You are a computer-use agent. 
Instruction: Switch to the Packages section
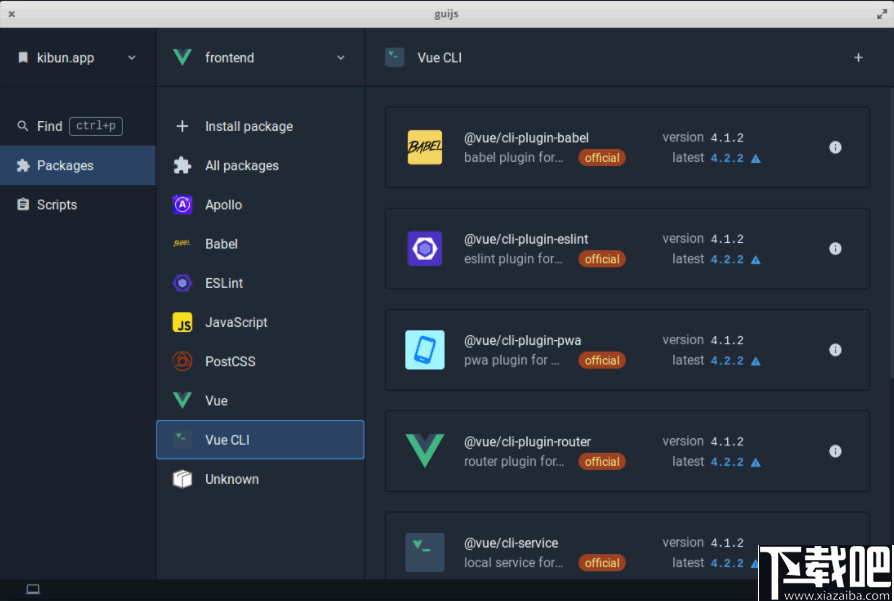(x=65, y=166)
